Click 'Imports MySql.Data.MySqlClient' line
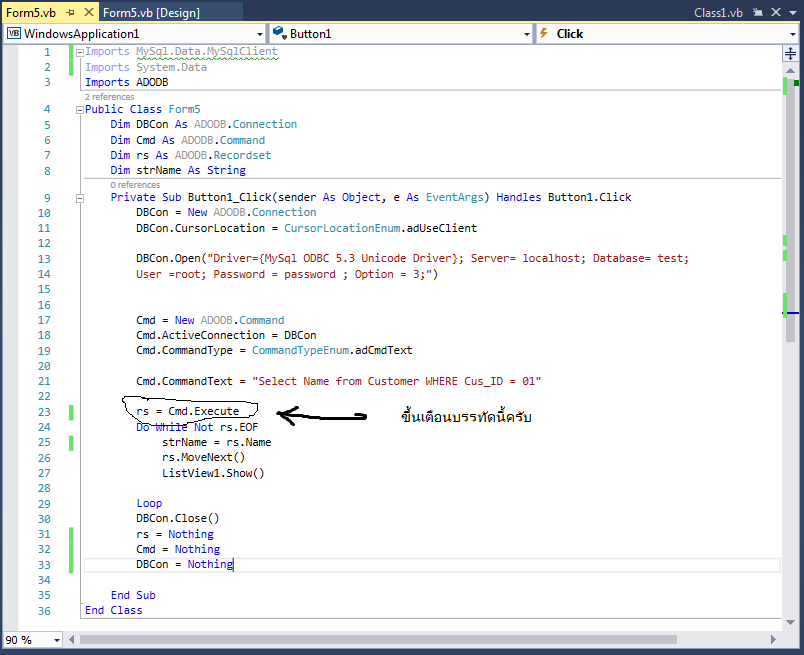This screenshot has width=804, height=655. coord(181,52)
